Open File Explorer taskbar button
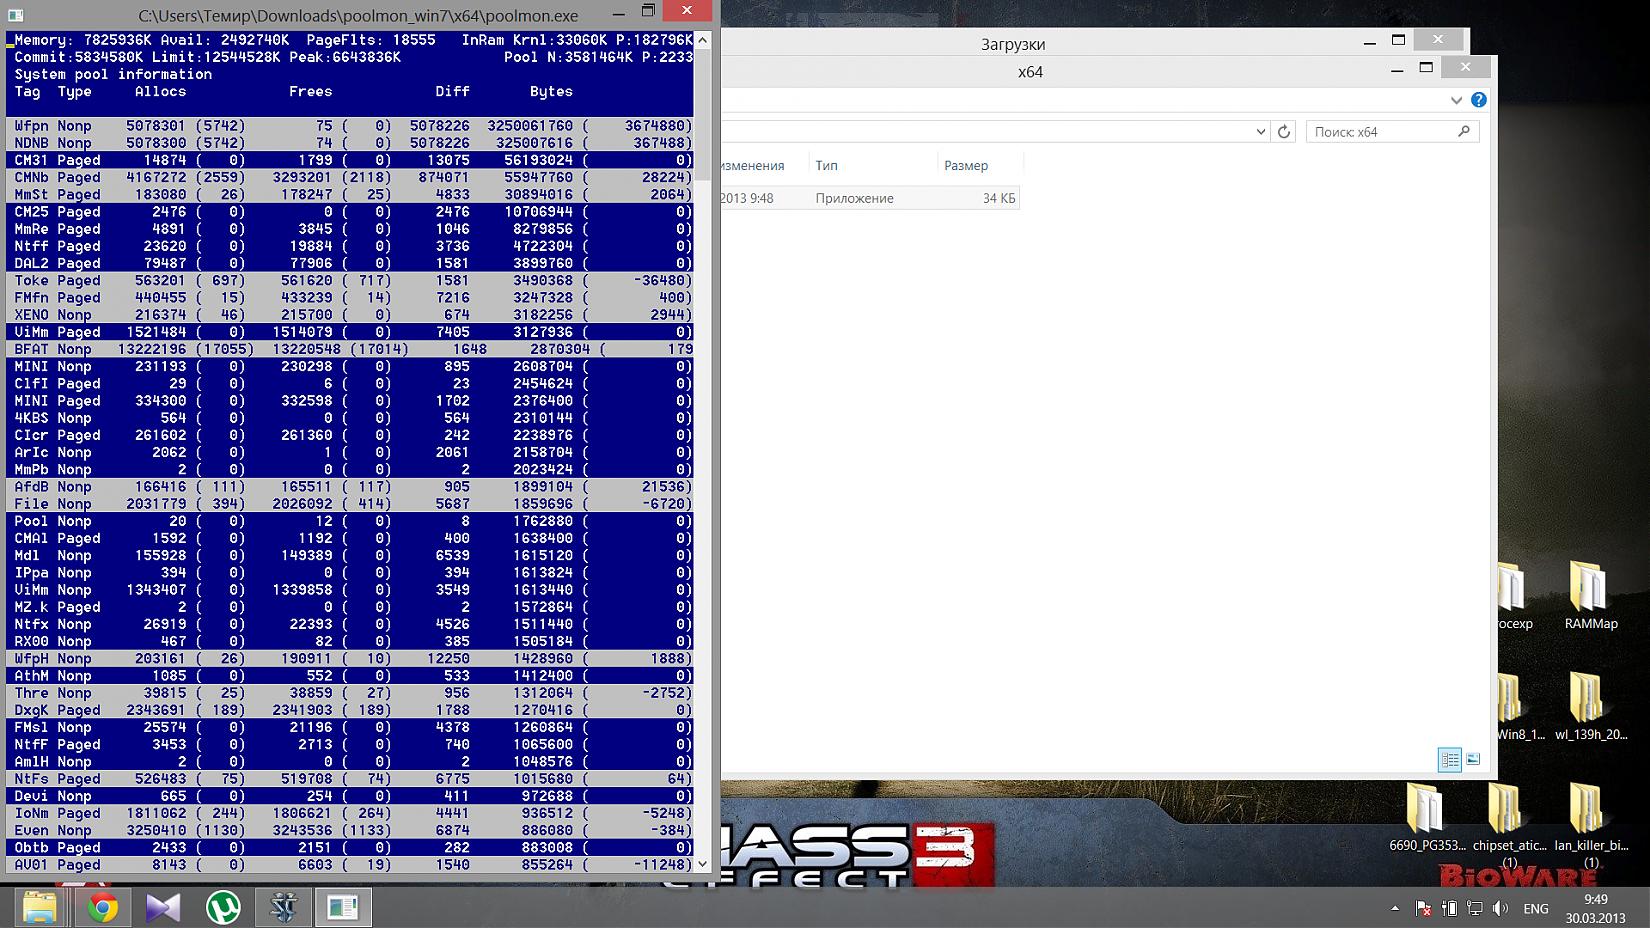This screenshot has width=1650, height=928. pyautogui.click(x=40, y=908)
